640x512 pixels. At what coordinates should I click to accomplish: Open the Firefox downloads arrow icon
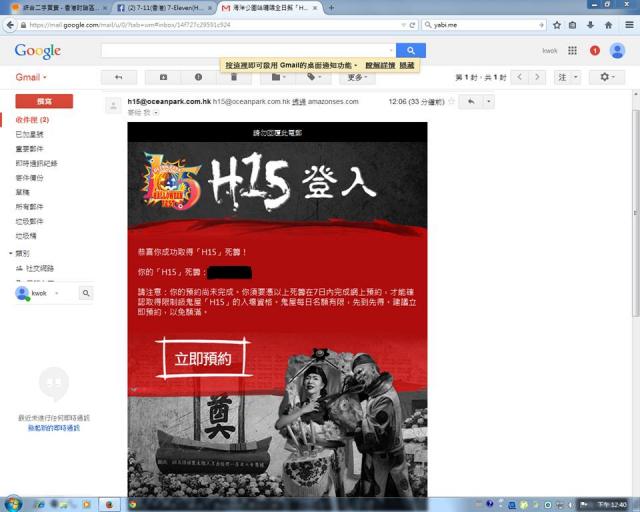pyautogui.click(x=590, y=25)
